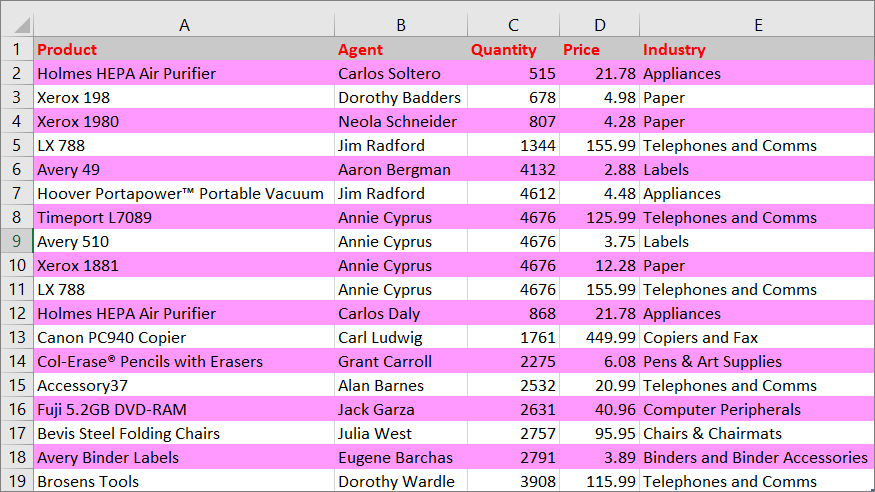Select quantity 3908 cell
The height and width of the screenshot is (492, 875).
click(x=513, y=481)
